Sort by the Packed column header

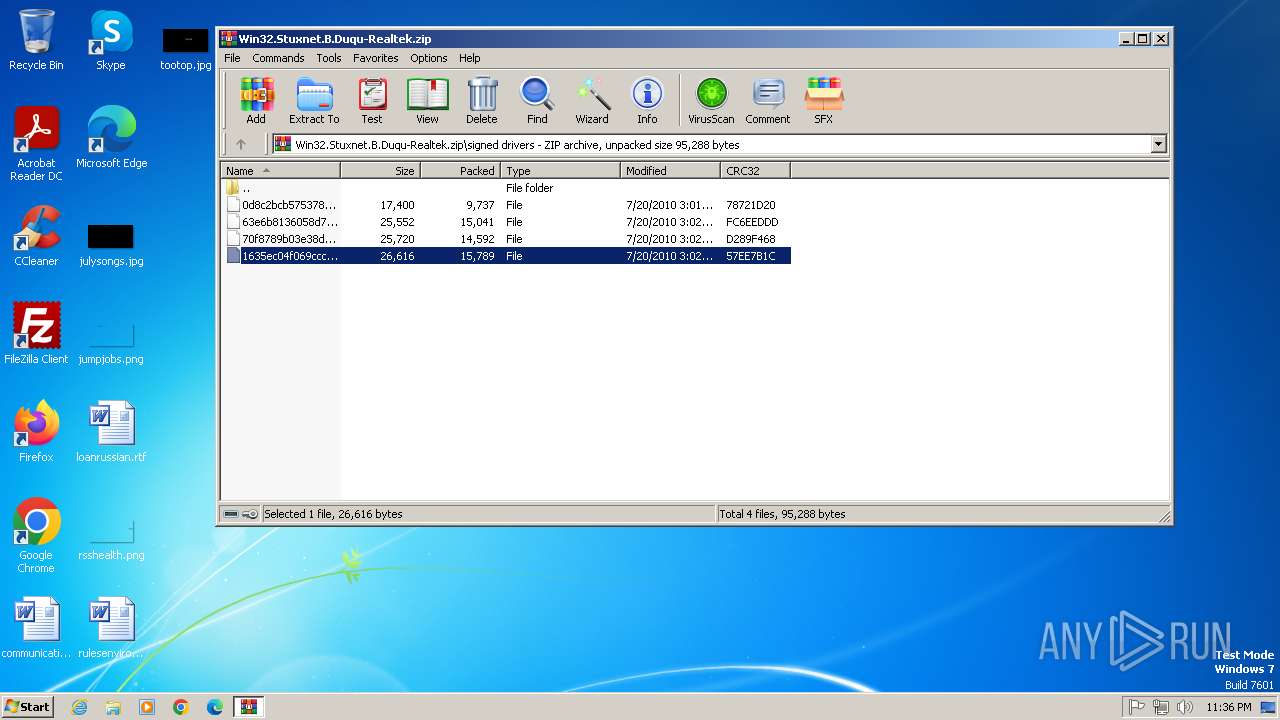(x=460, y=171)
